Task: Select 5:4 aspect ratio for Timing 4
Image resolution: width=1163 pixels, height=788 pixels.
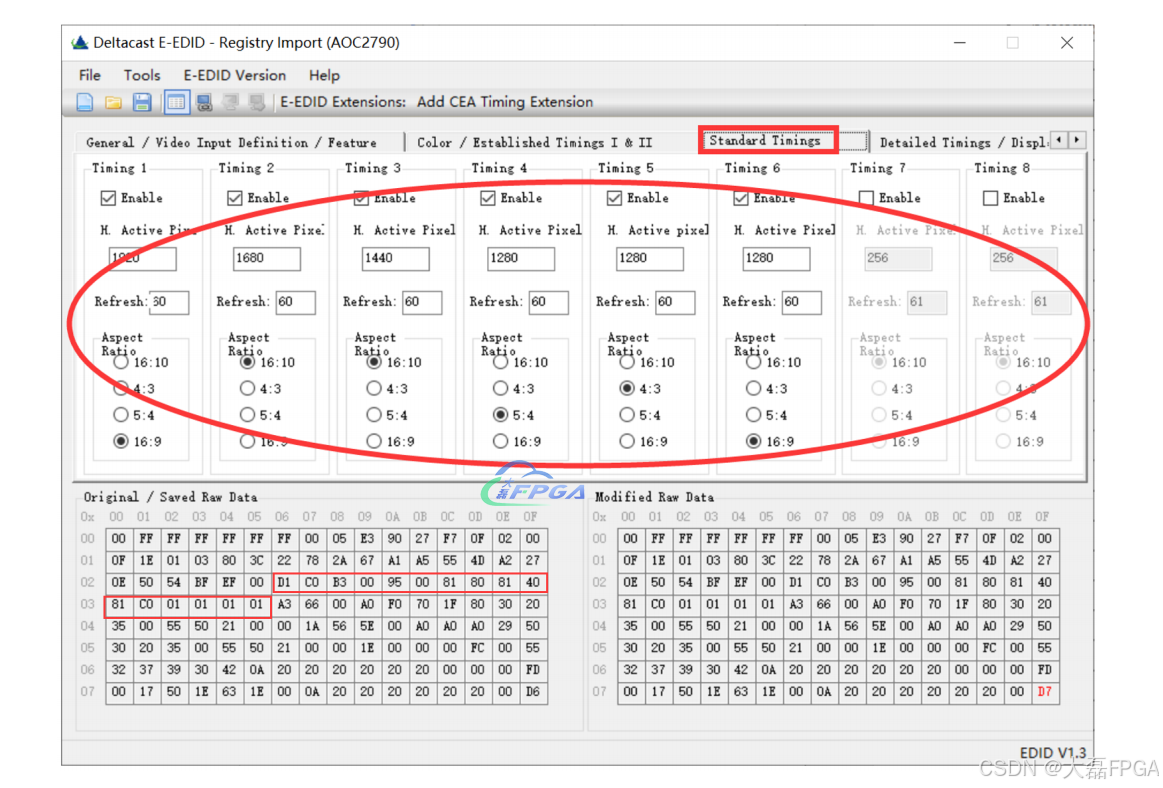Action: point(501,415)
